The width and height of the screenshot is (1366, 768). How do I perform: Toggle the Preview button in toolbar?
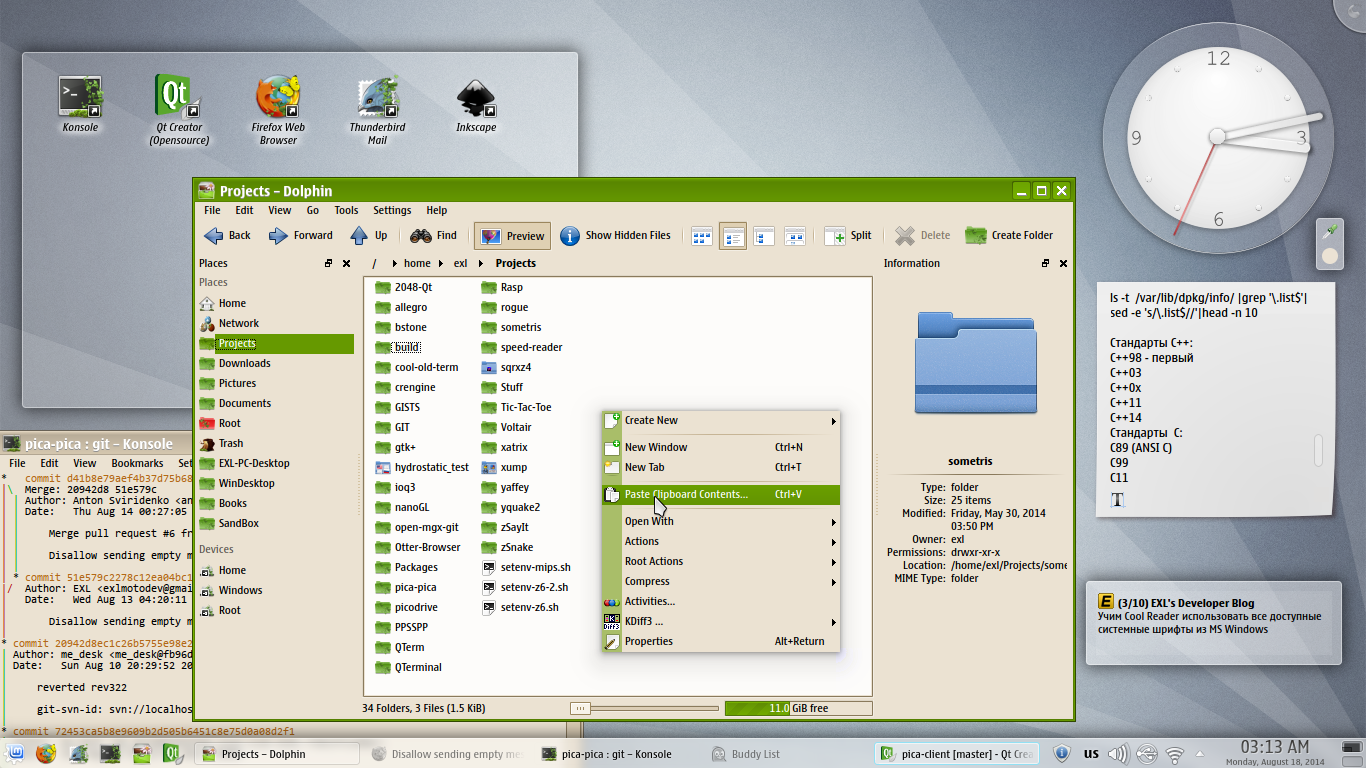coord(513,236)
